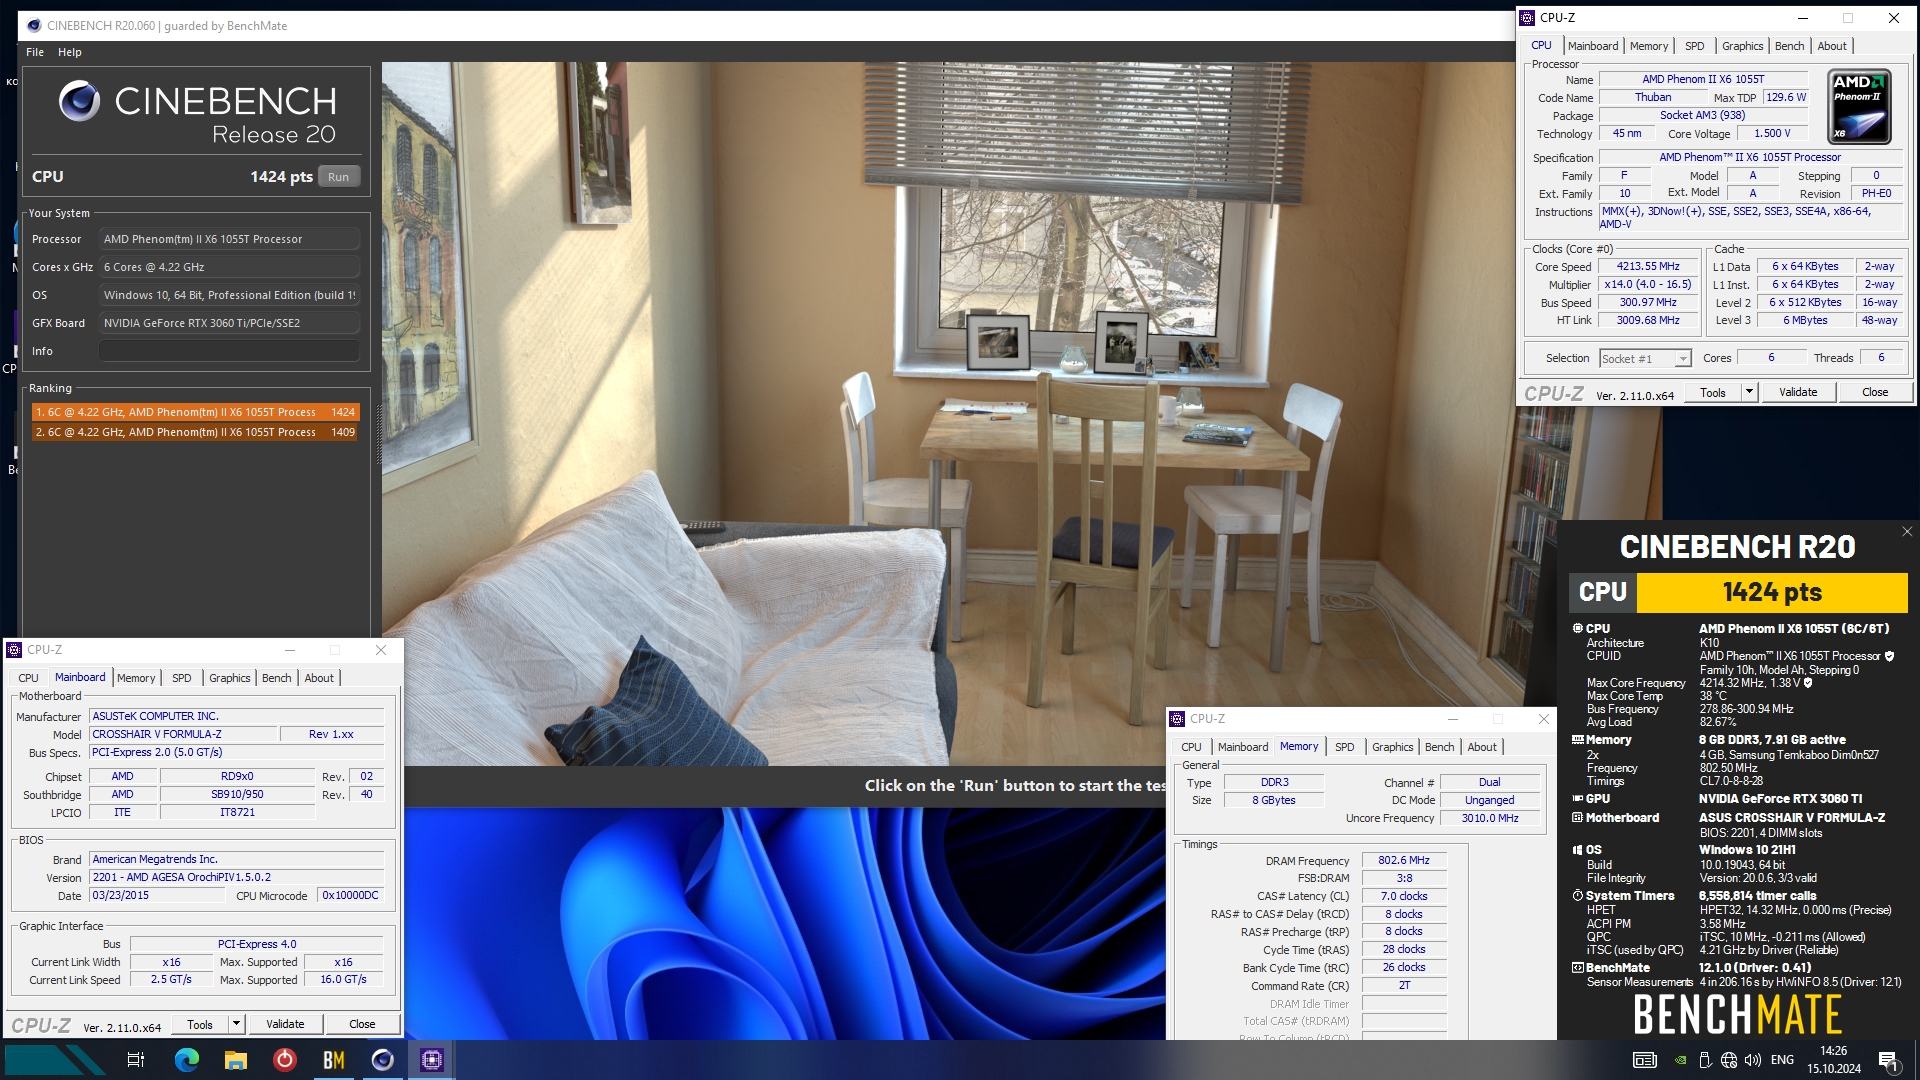Image resolution: width=1920 pixels, height=1080 pixels.
Task: Click the verified shield icon next to CPUID
Action: coord(1890,656)
